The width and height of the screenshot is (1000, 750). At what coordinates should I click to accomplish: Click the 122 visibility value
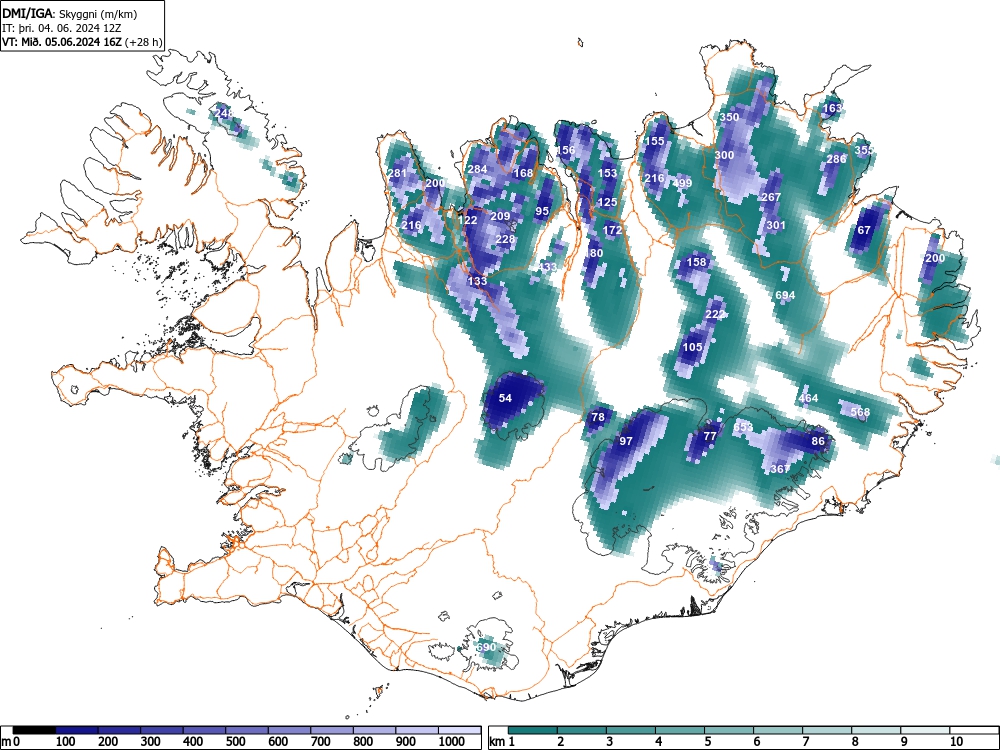[x=467, y=220]
